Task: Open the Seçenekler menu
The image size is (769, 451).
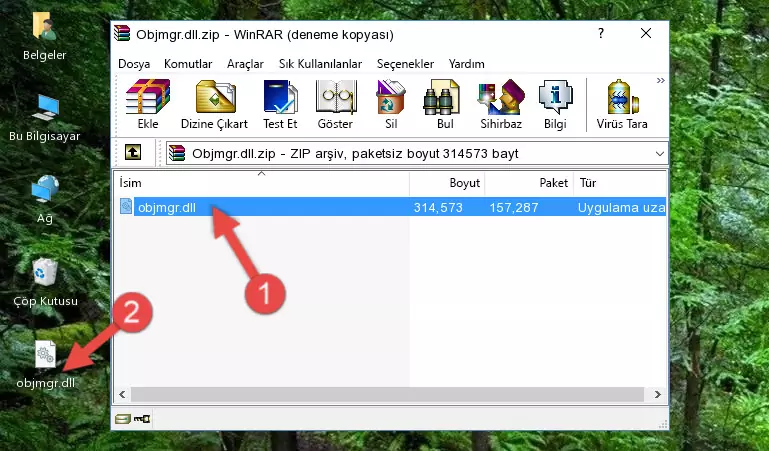Action: tap(405, 64)
